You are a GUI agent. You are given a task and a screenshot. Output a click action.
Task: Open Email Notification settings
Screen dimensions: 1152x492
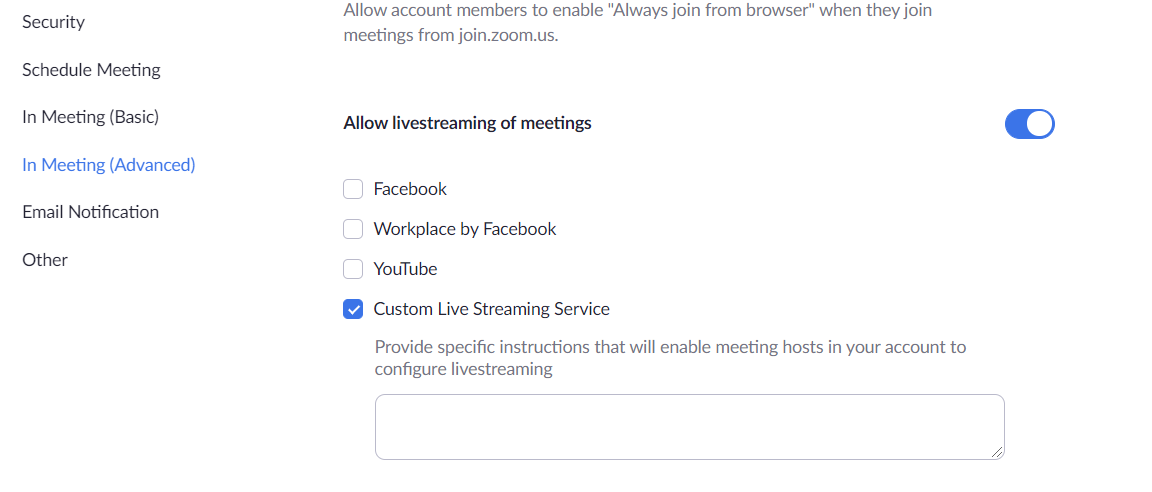pyautogui.click(x=90, y=212)
